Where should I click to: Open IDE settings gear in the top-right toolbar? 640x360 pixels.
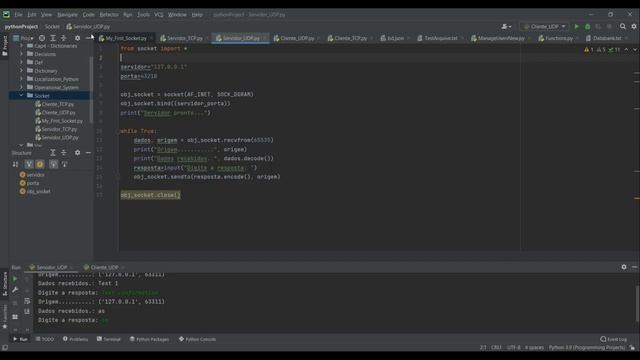634,27
